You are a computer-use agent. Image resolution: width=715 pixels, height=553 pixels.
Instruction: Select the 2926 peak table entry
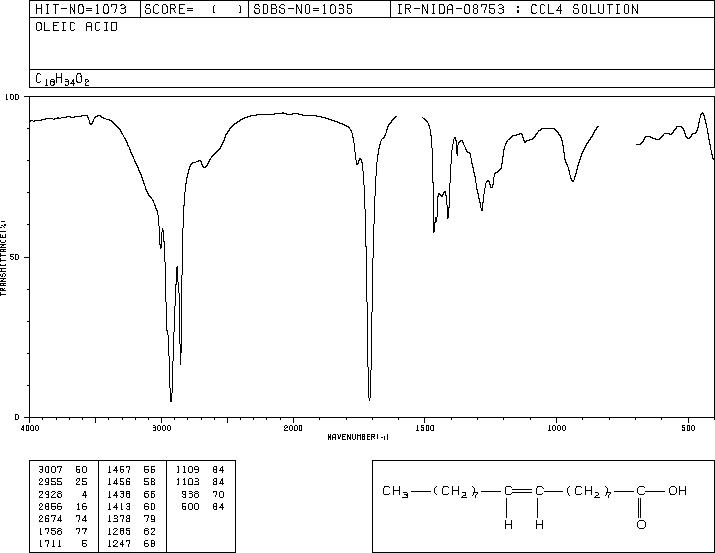click(x=63, y=494)
